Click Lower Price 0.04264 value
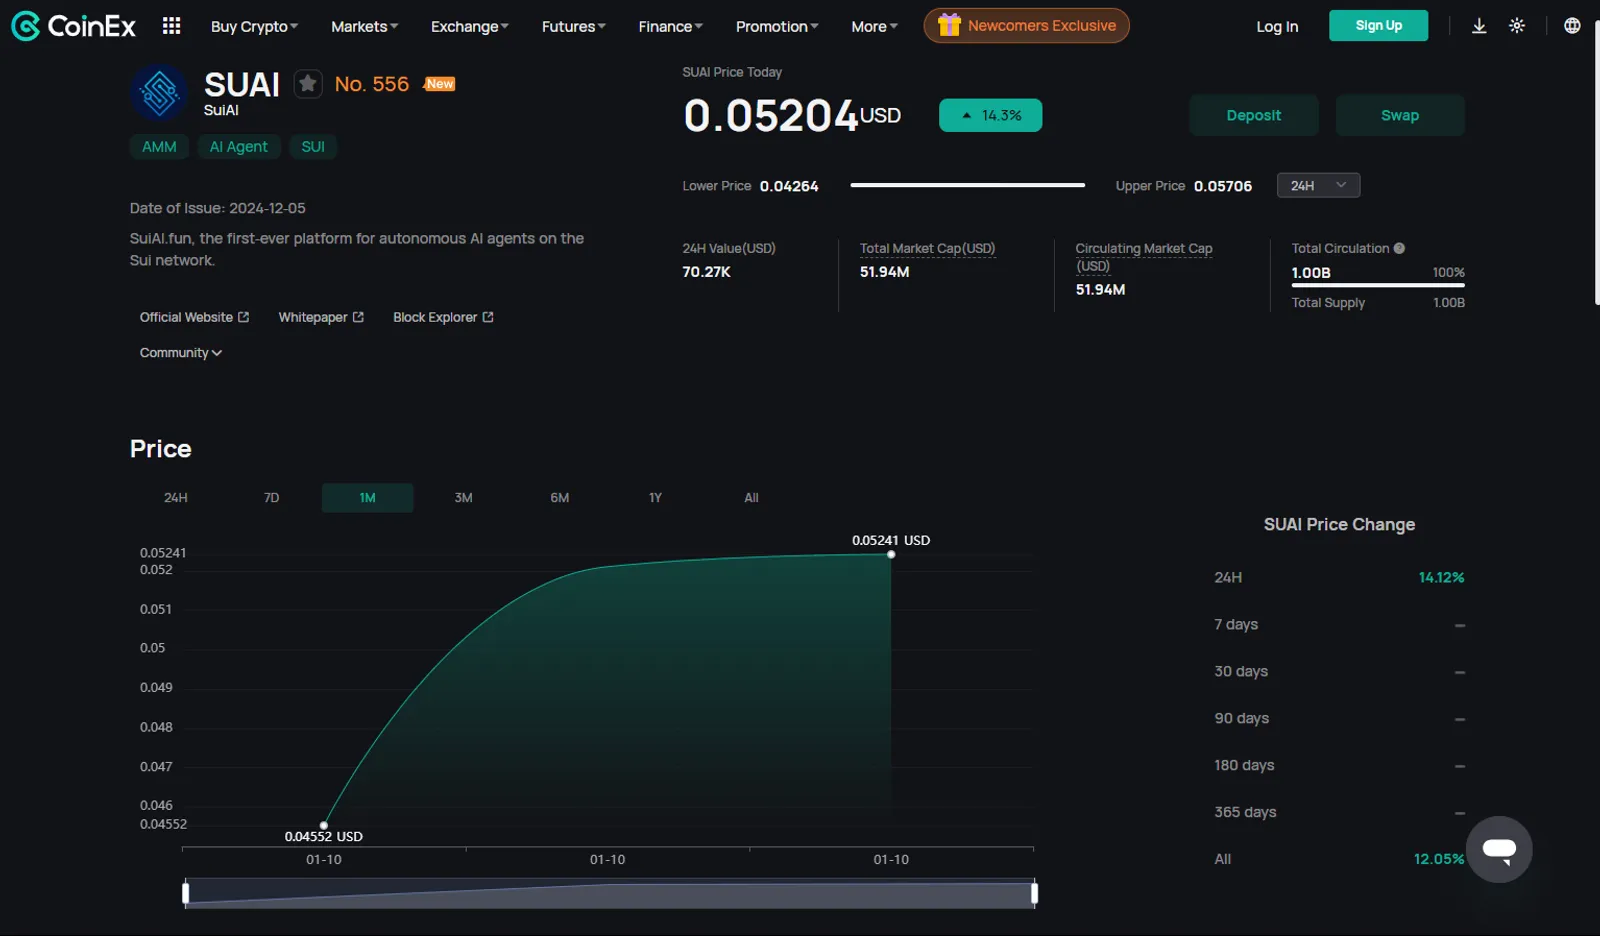This screenshot has width=1600, height=936. [789, 186]
